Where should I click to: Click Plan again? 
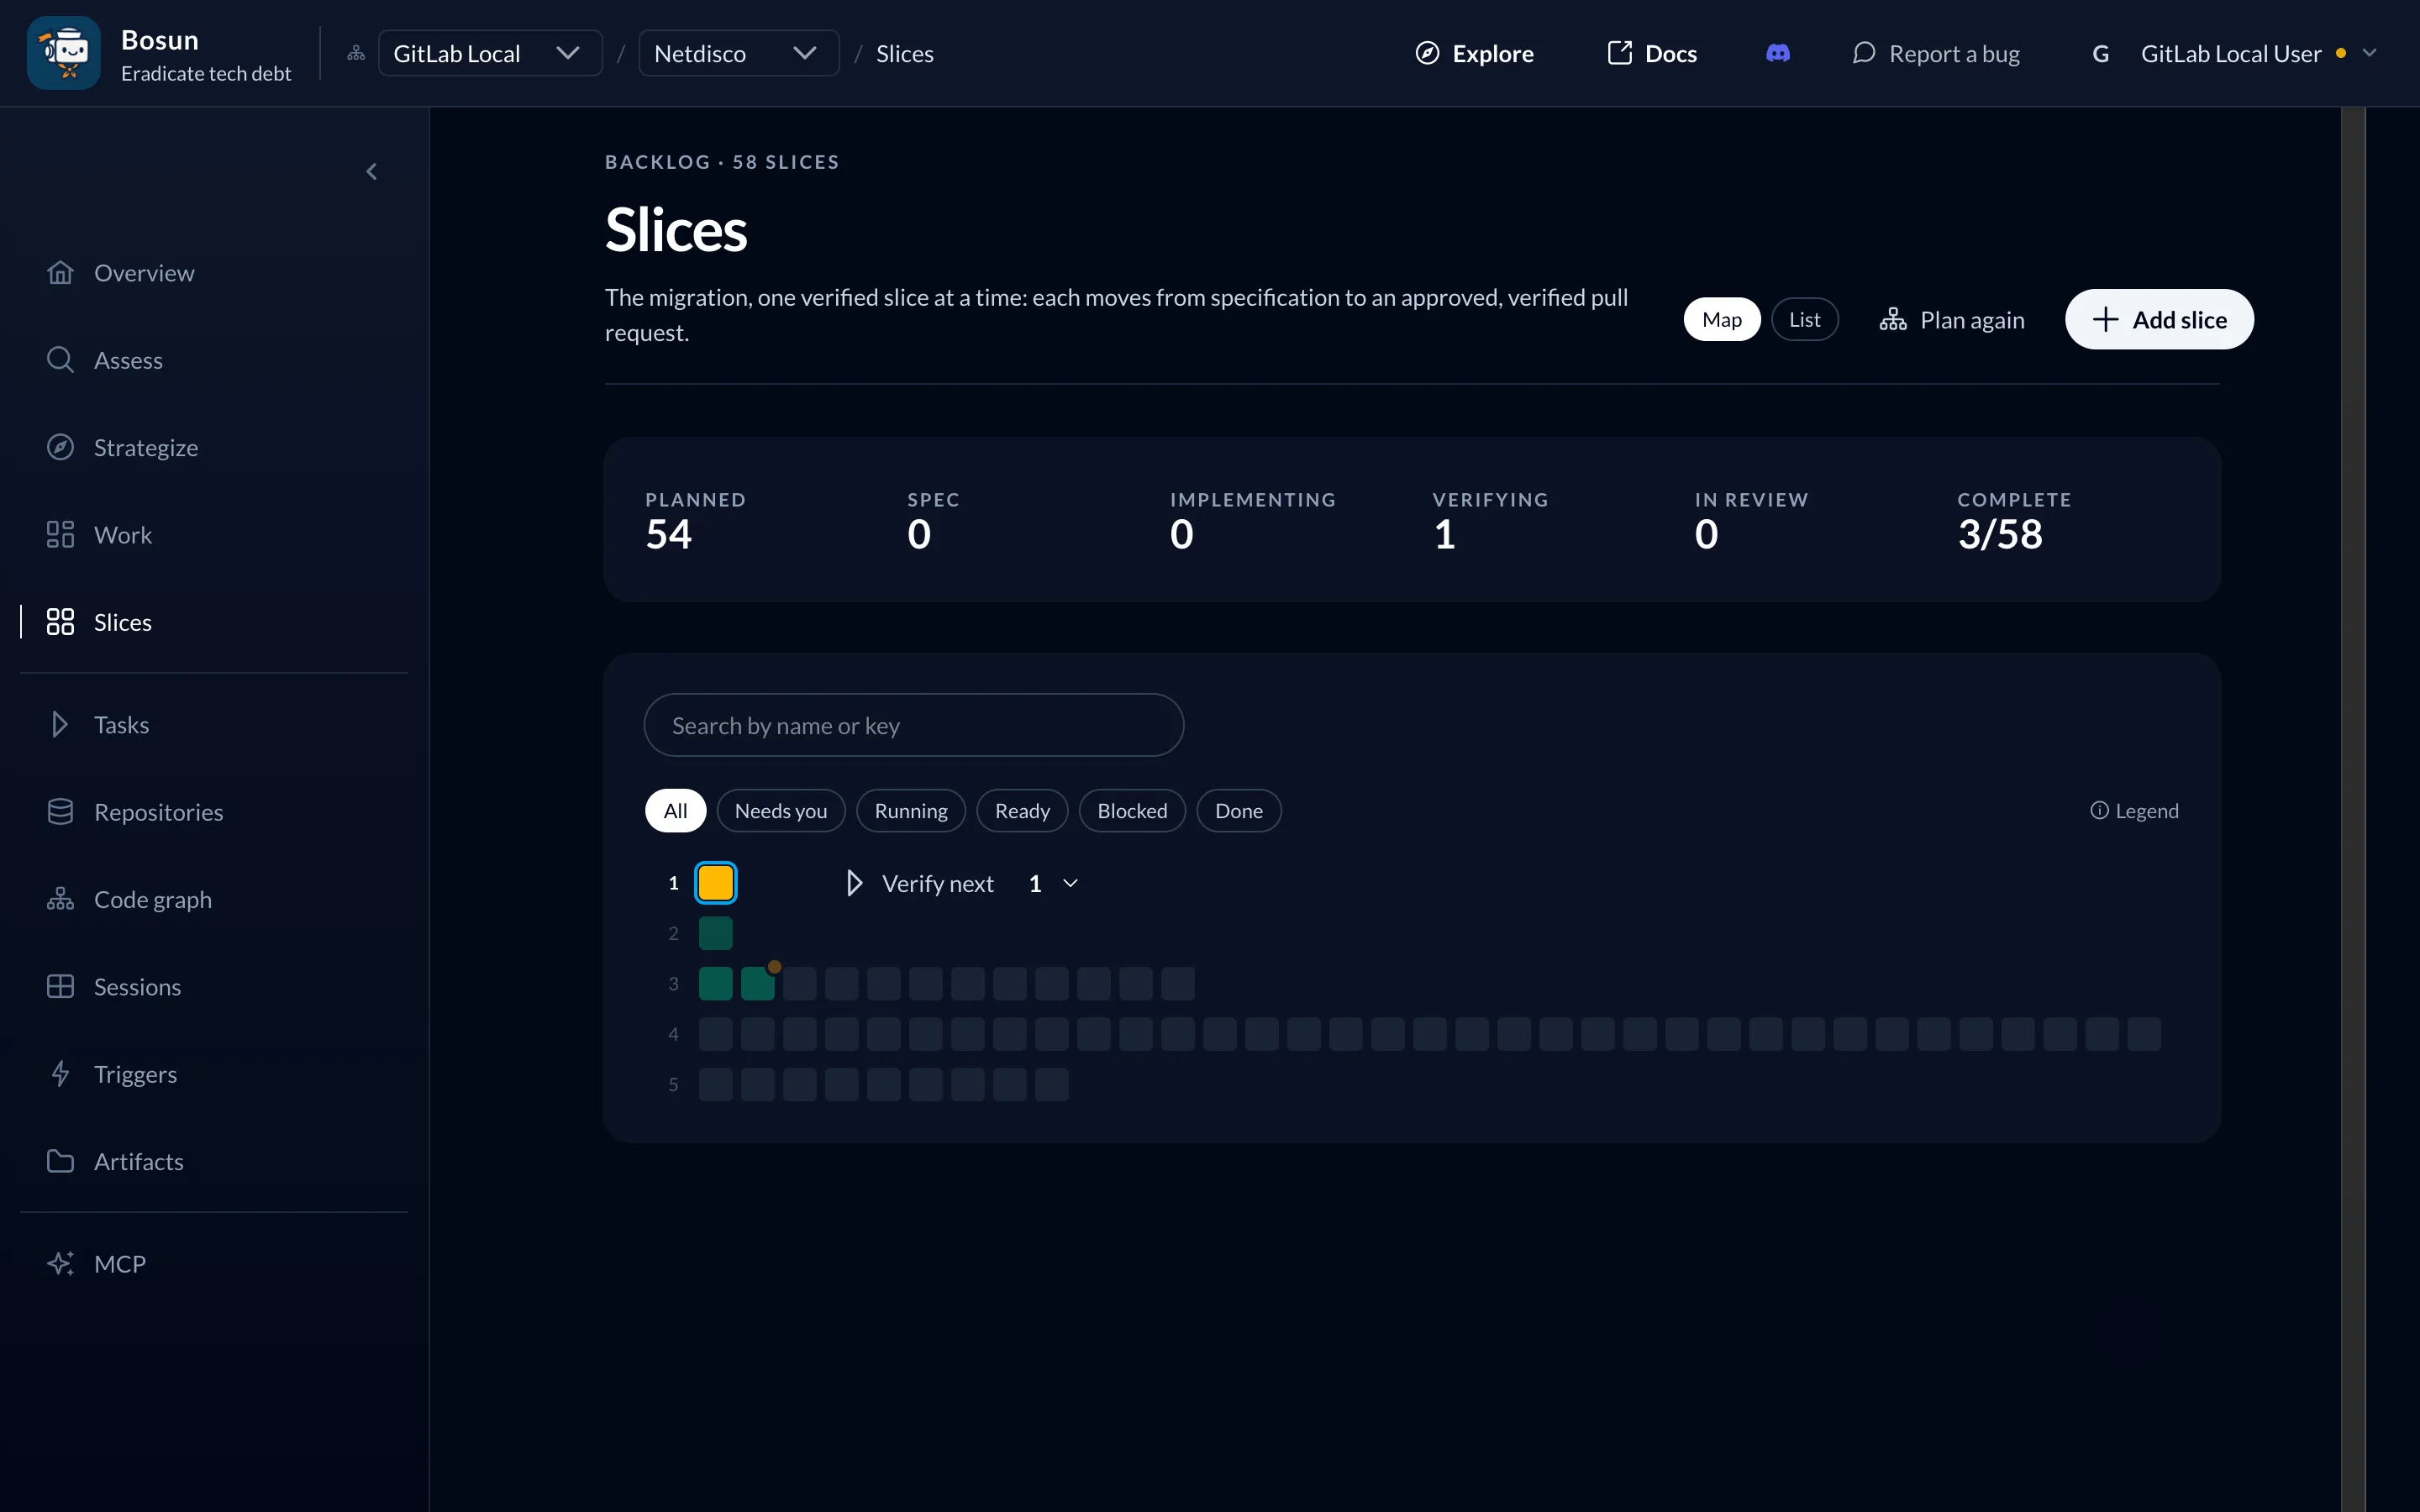1952,320
